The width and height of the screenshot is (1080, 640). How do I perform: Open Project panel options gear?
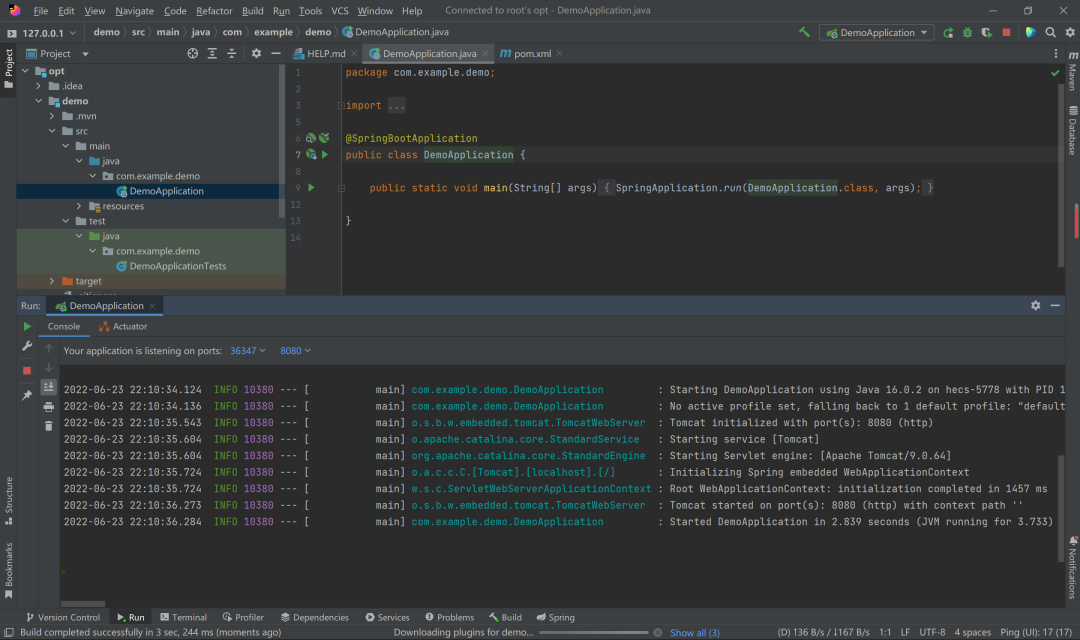pyautogui.click(x=256, y=54)
